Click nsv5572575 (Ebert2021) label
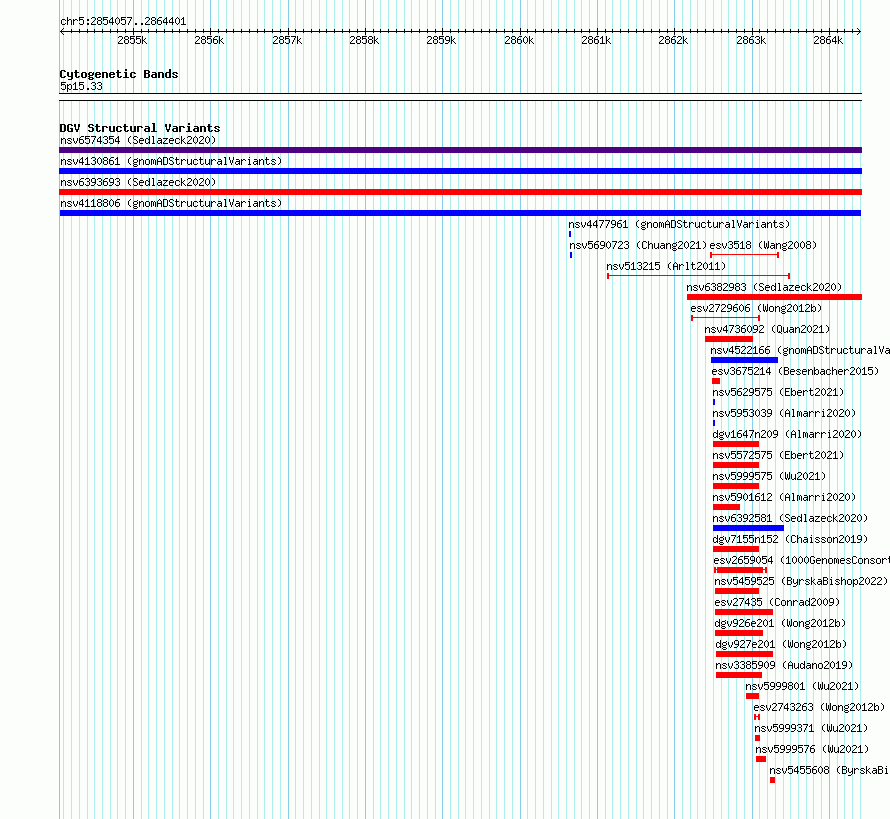Viewport: 890px width, 819px height. pos(778,455)
